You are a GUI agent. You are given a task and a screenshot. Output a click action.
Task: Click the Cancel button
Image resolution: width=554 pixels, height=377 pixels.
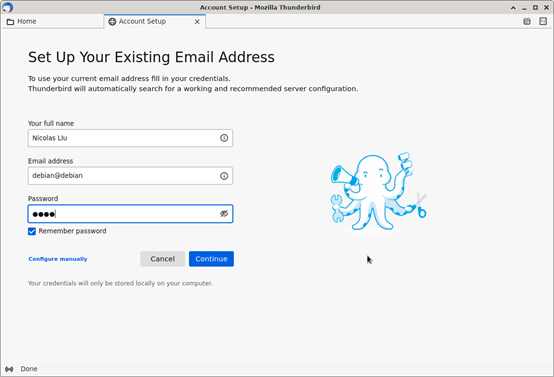[x=163, y=259]
